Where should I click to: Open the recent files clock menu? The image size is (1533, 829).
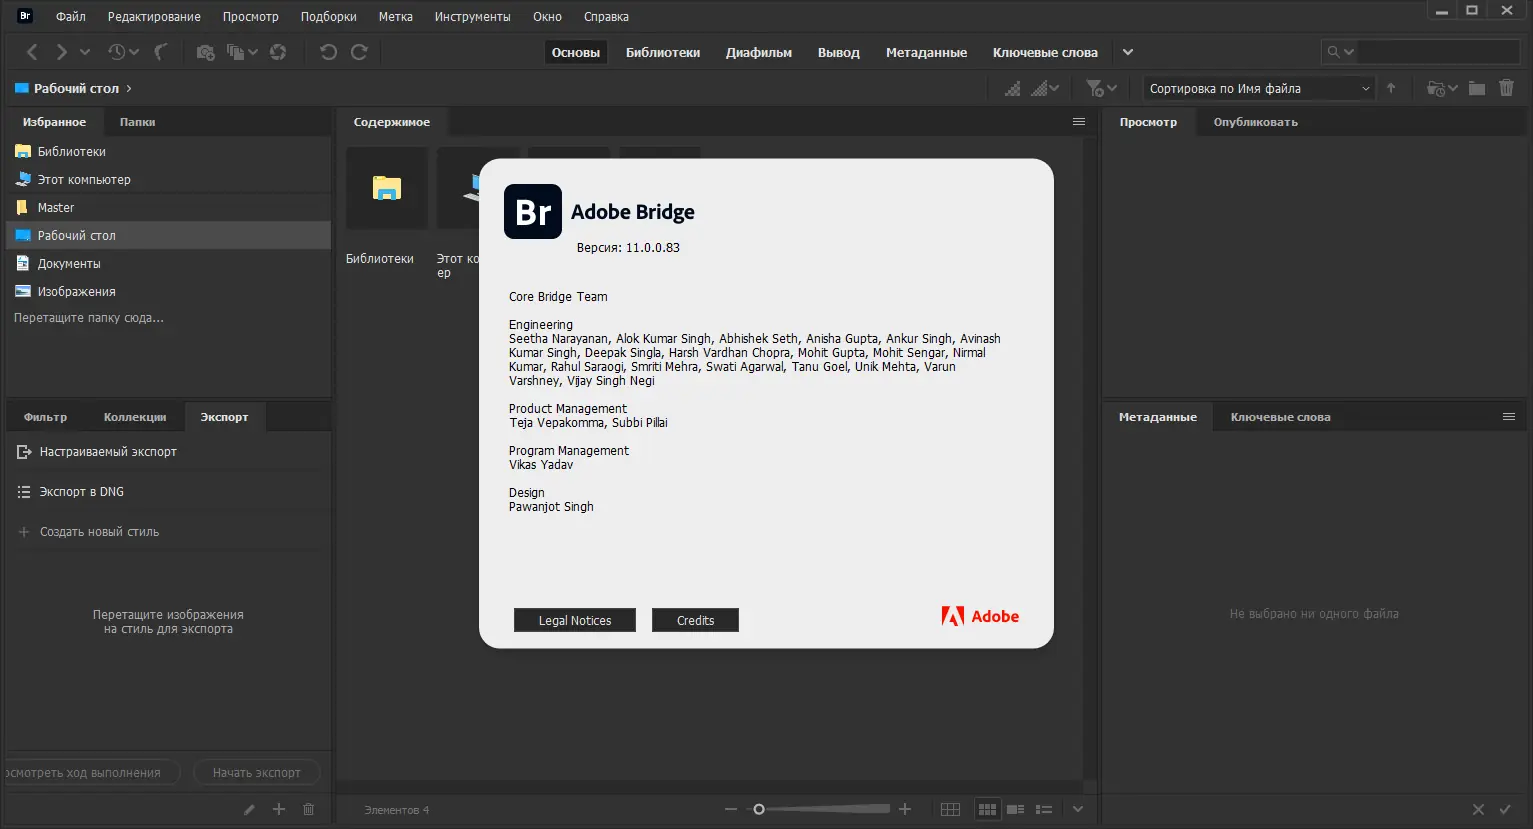123,52
